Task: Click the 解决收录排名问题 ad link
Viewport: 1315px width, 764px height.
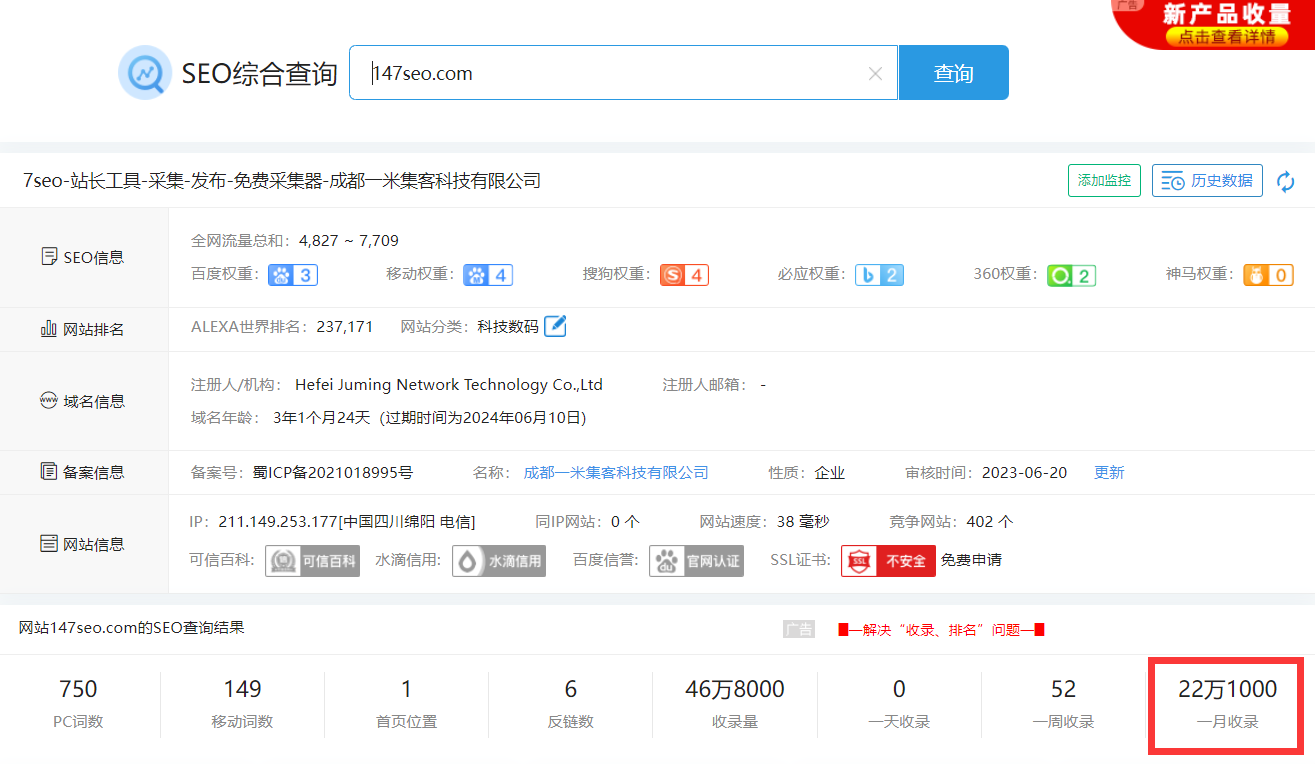Action: point(941,629)
